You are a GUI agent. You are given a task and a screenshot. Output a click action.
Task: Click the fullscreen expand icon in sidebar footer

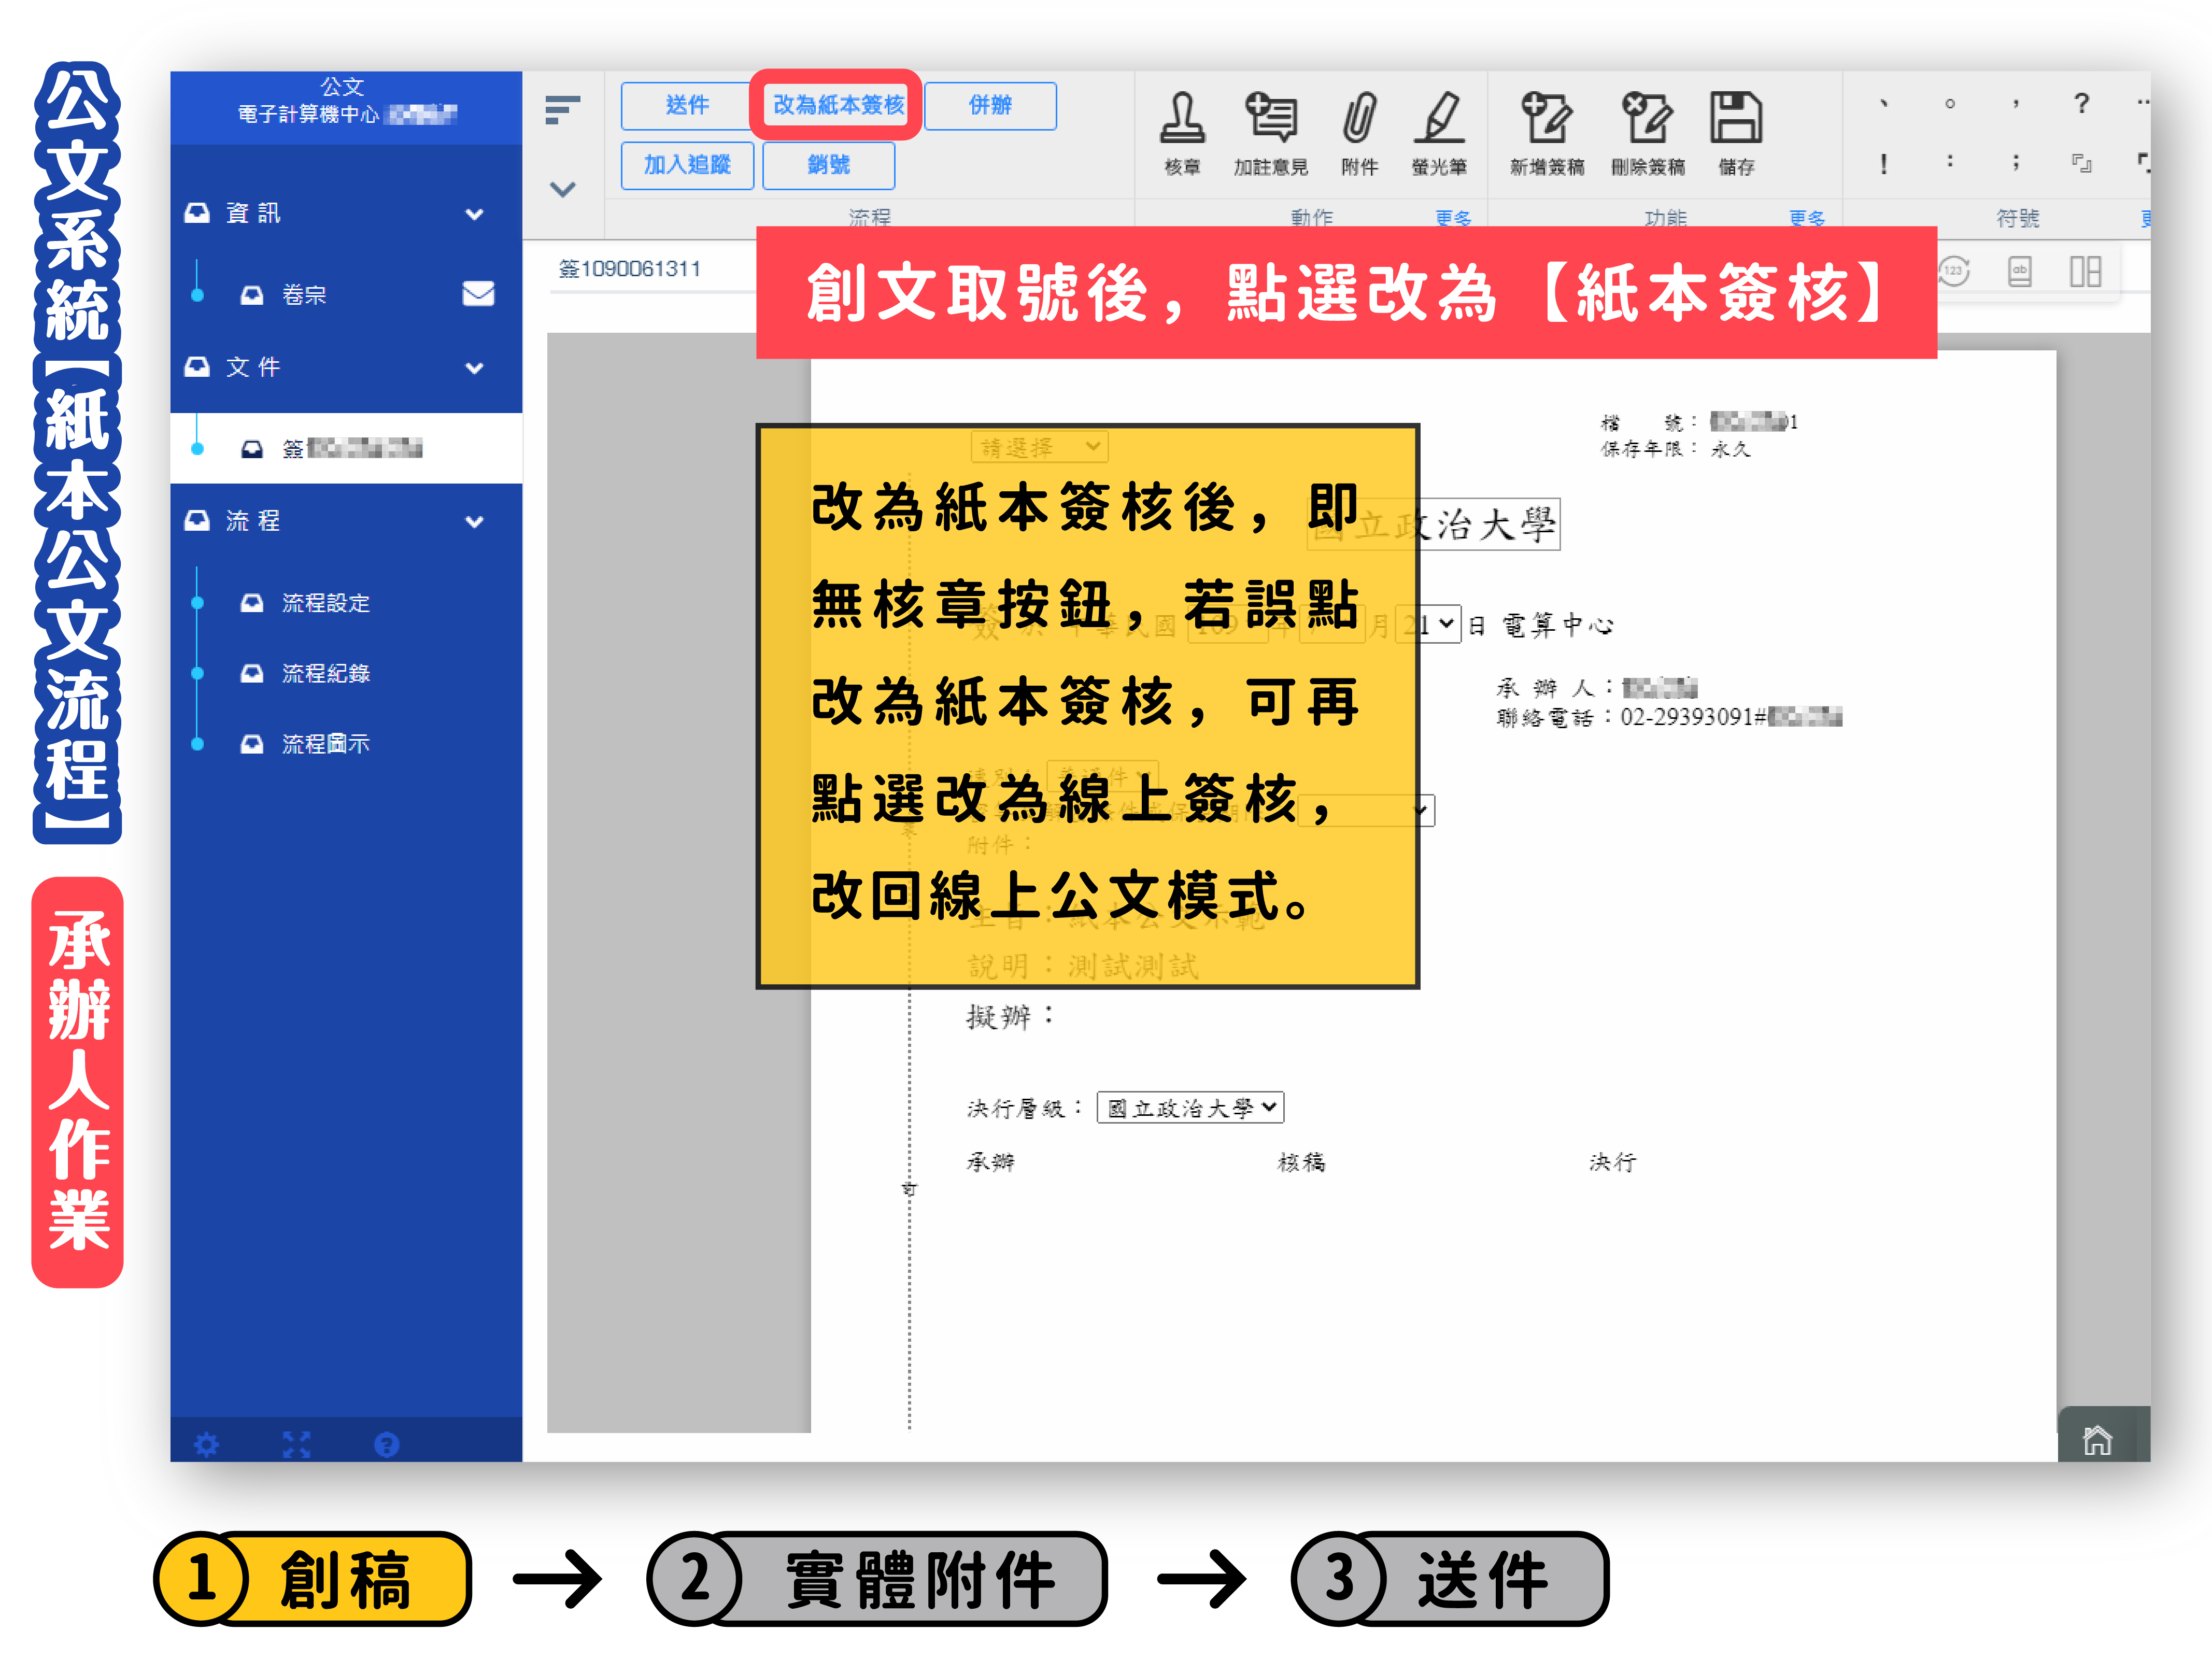point(297,1444)
